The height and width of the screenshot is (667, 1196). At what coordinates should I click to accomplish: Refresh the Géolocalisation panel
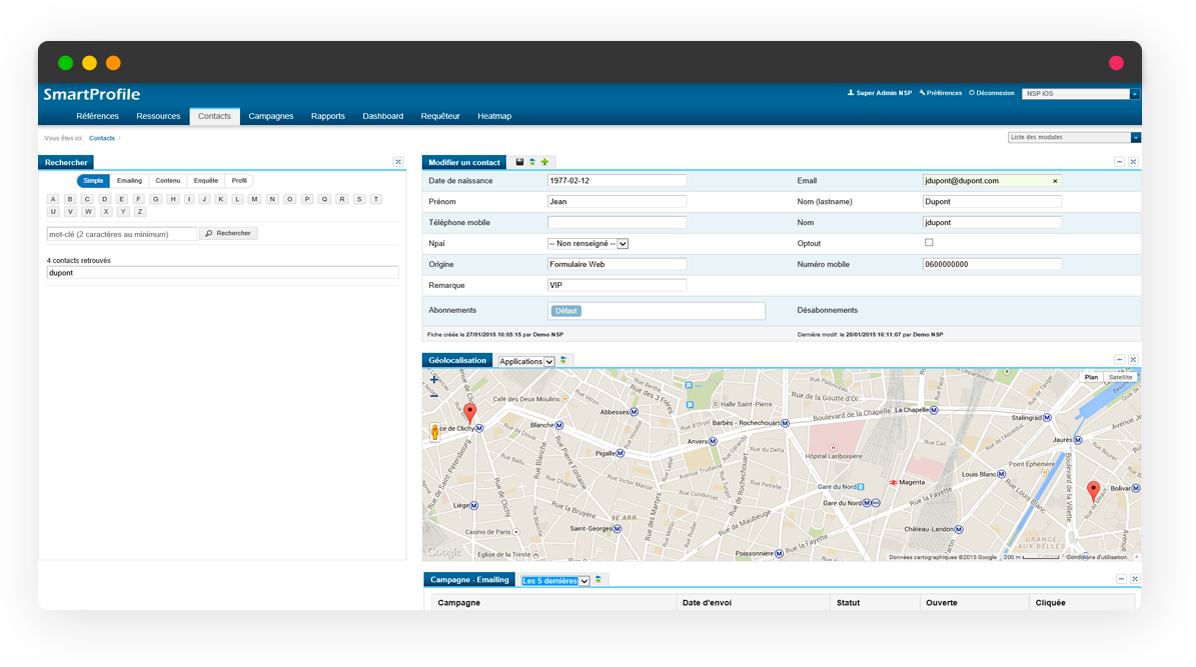[x=563, y=361]
